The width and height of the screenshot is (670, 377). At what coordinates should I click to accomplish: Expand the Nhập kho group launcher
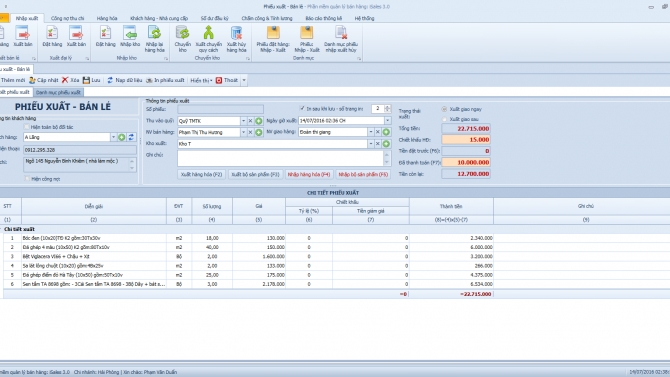[166, 59]
